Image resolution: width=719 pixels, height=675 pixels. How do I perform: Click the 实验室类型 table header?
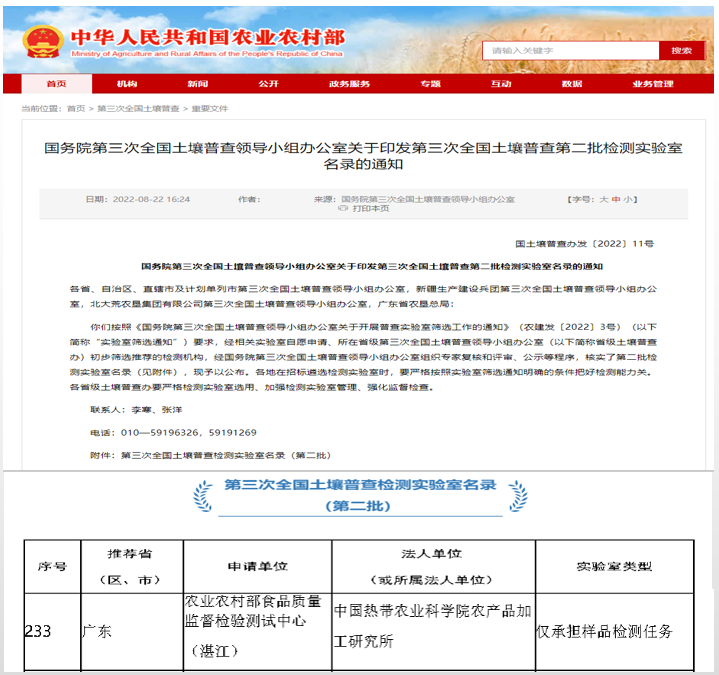614,567
